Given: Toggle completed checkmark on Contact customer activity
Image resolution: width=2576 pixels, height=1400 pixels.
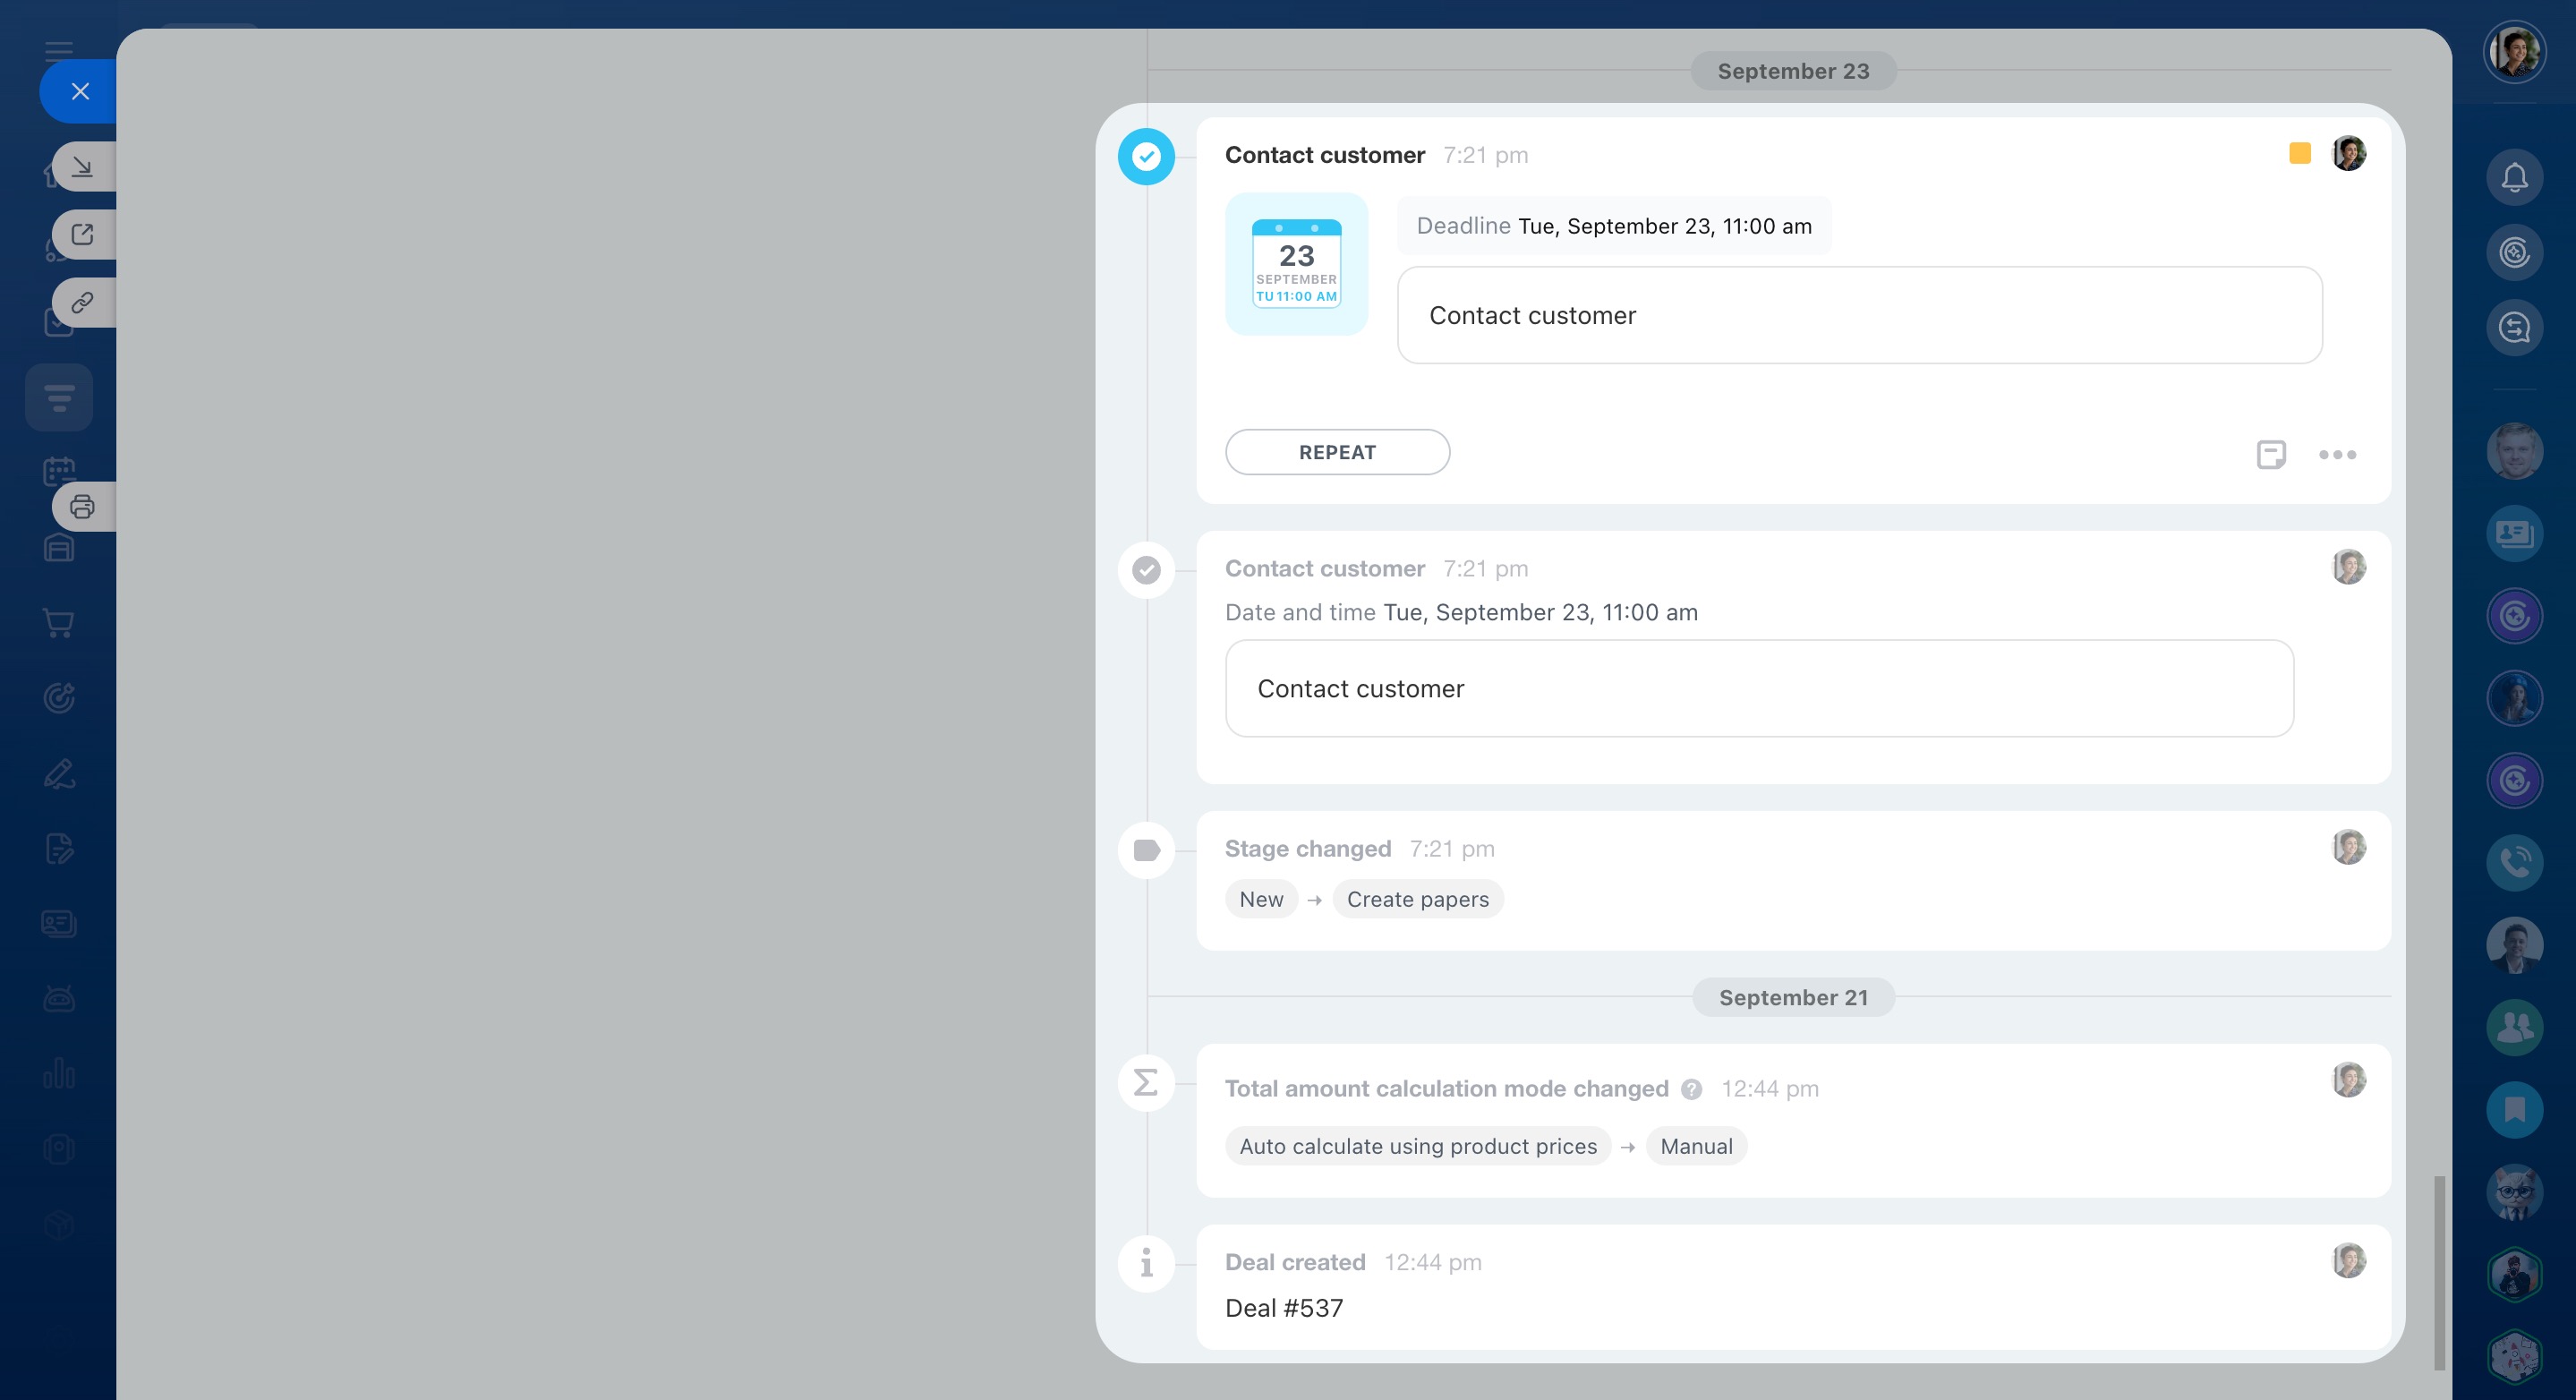Looking at the screenshot, I should [1146, 157].
